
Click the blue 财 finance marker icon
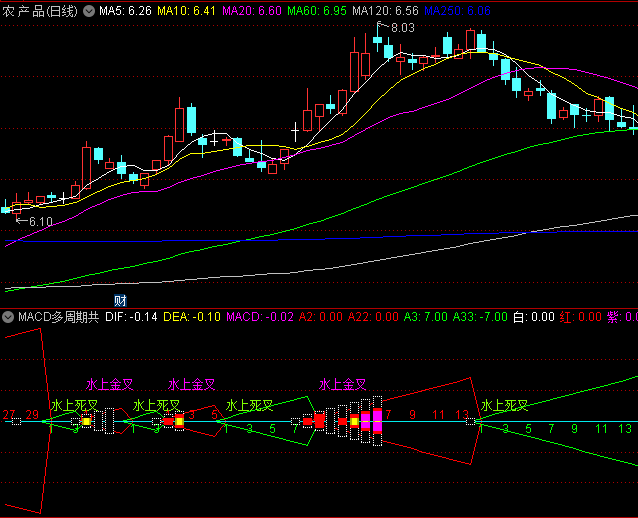tap(120, 301)
